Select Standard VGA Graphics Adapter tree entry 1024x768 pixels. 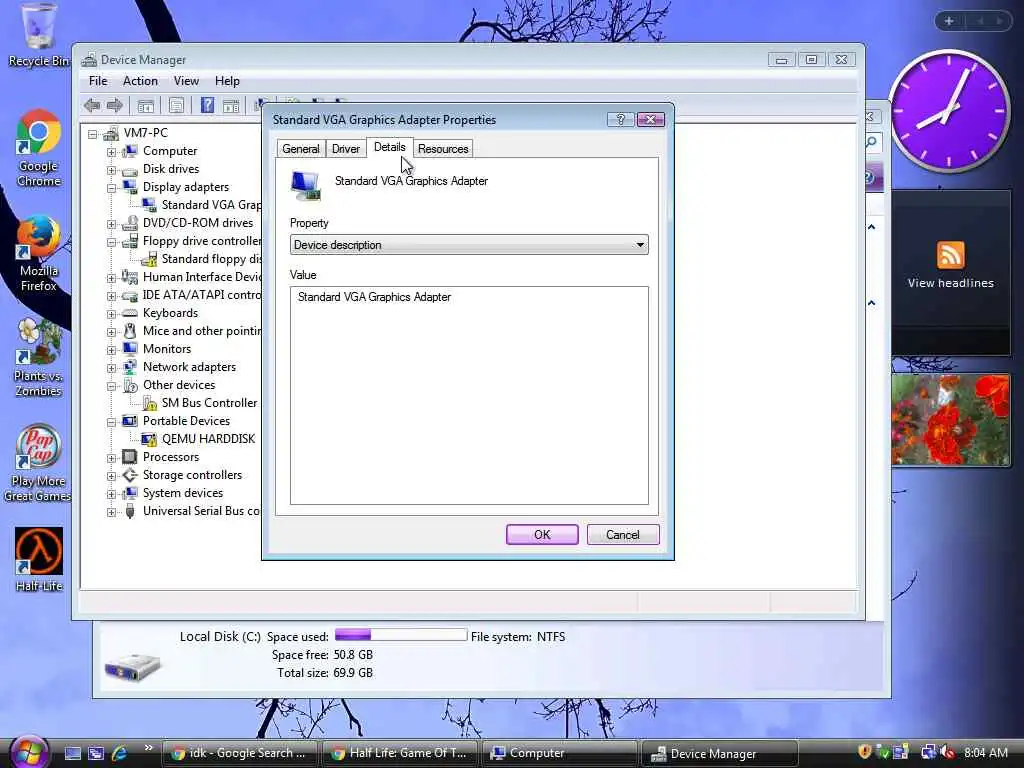pyautogui.click(x=211, y=205)
